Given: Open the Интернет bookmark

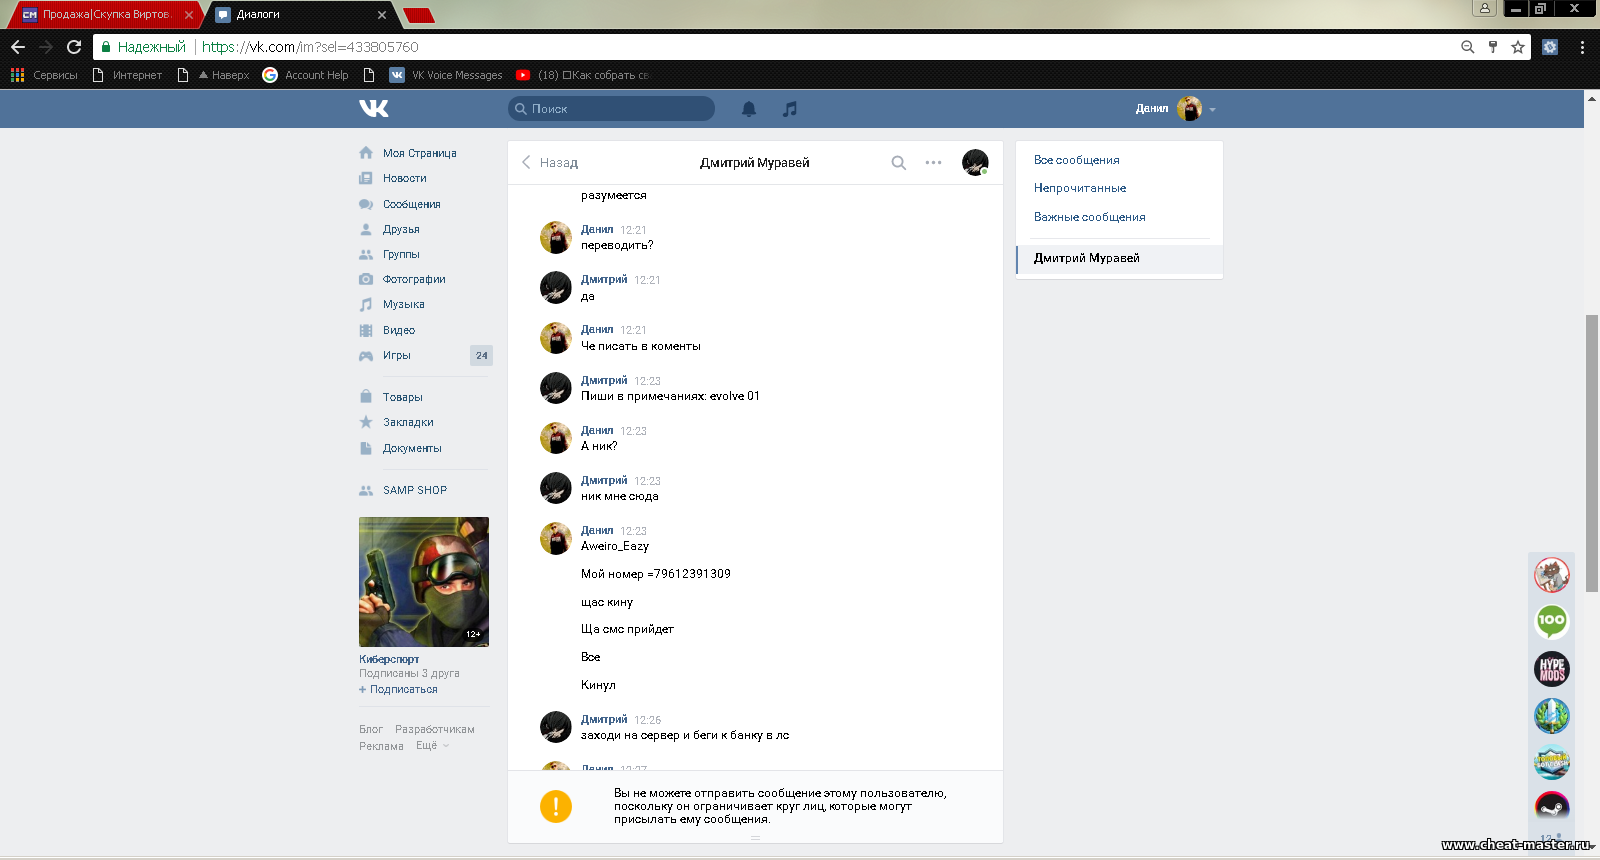Looking at the screenshot, I should 127,75.
